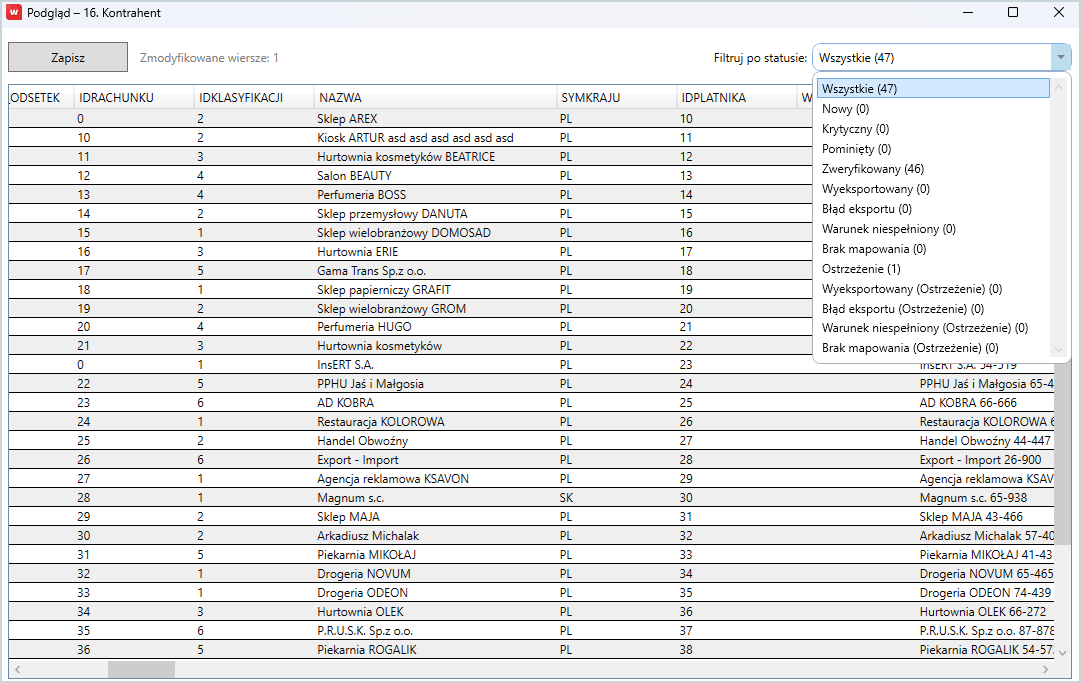The image size is (1081, 683).
Task: Click the IDRACHUNKU column header
Action: 116,98
